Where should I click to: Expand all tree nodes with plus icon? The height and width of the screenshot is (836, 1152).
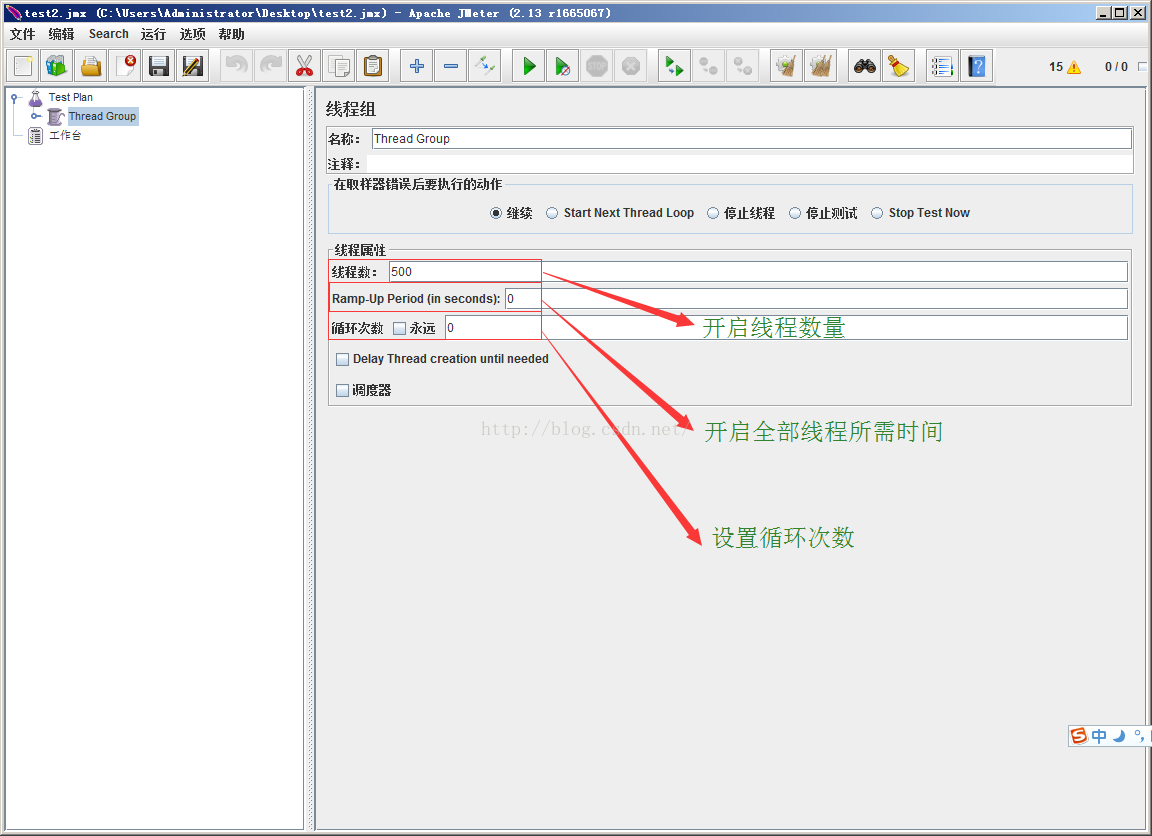tap(417, 66)
